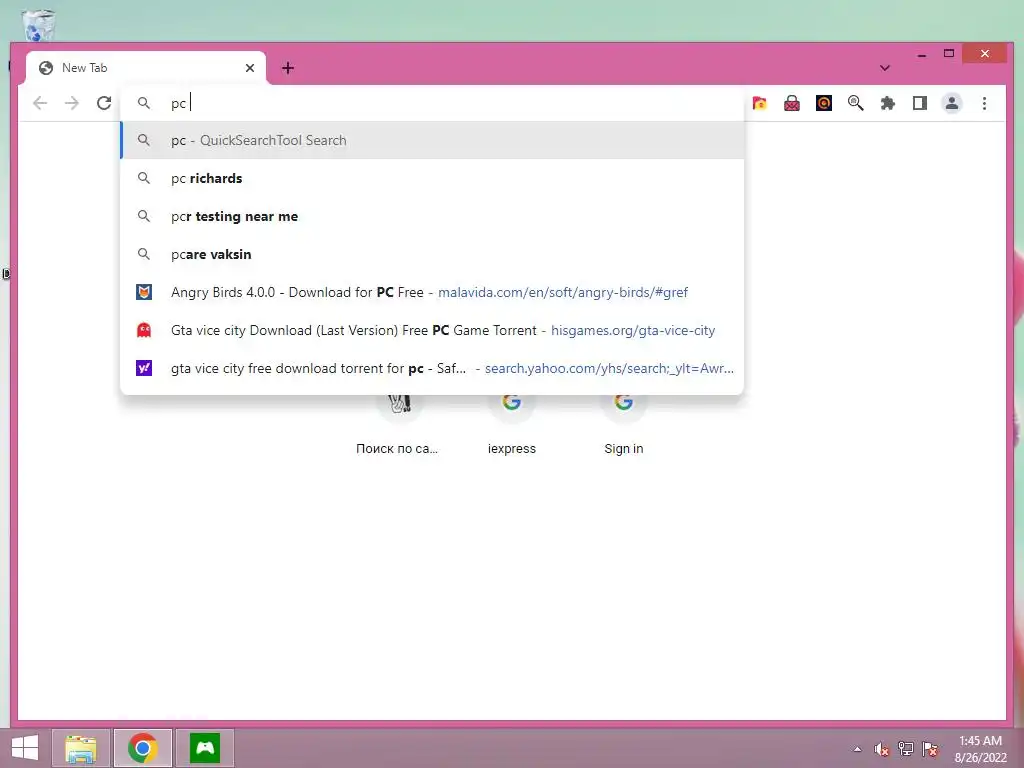Image resolution: width=1024 pixels, height=768 pixels.
Task: Open the "Поиск по са..." shortcut
Action: coord(398,424)
